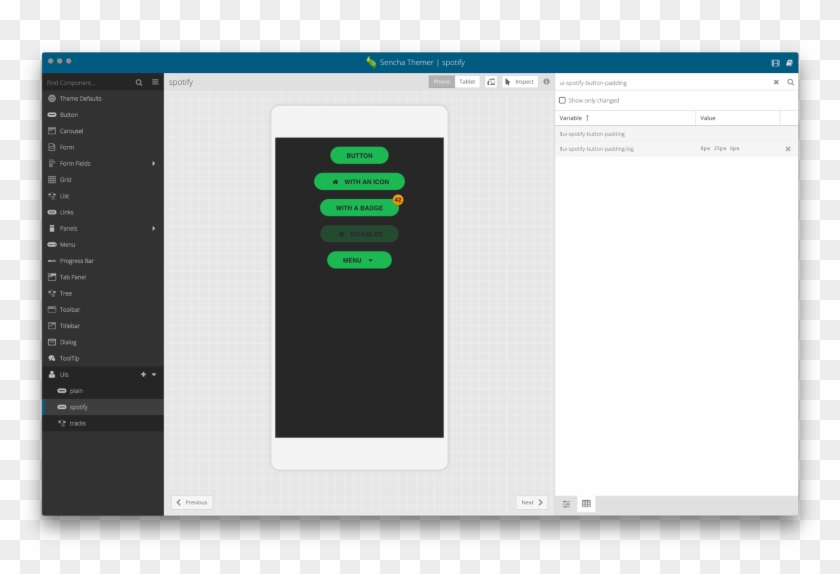Expand the Form Fields submenu arrow
This screenshot has height=574, width=840.
153,163
